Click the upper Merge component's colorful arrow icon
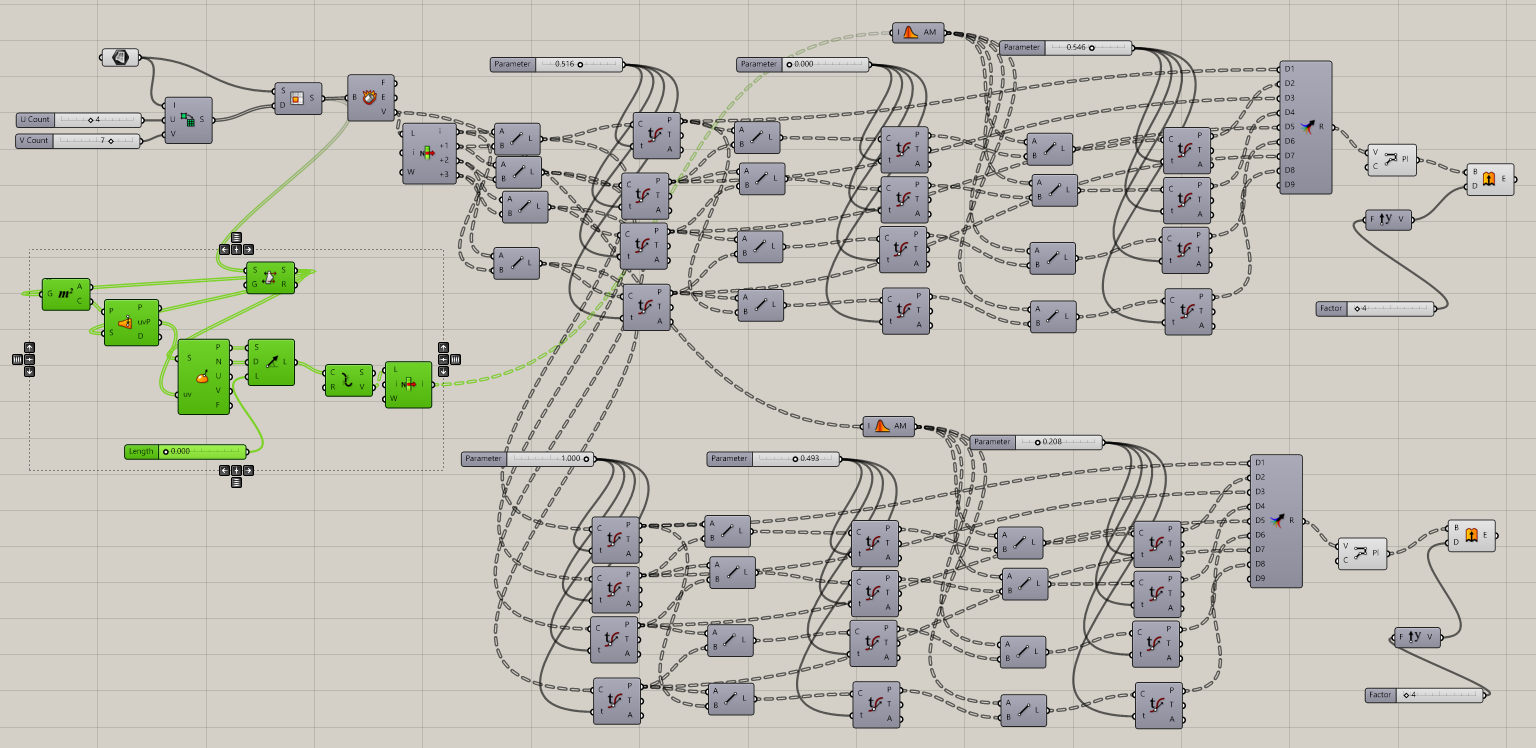 pos(1308,127)
